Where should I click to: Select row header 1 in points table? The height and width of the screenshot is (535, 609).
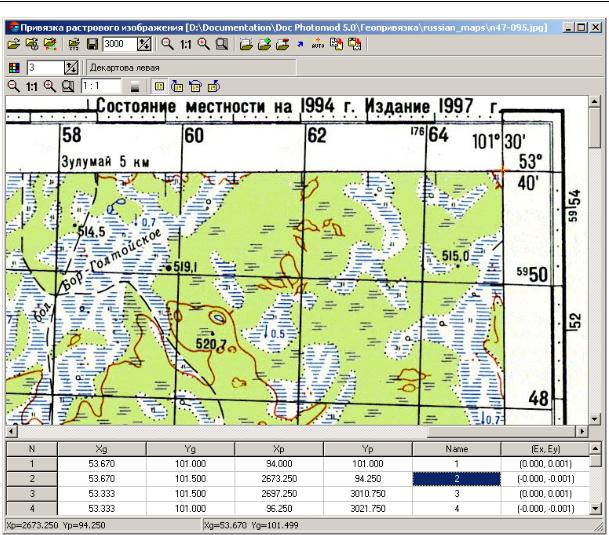(32, 464)
